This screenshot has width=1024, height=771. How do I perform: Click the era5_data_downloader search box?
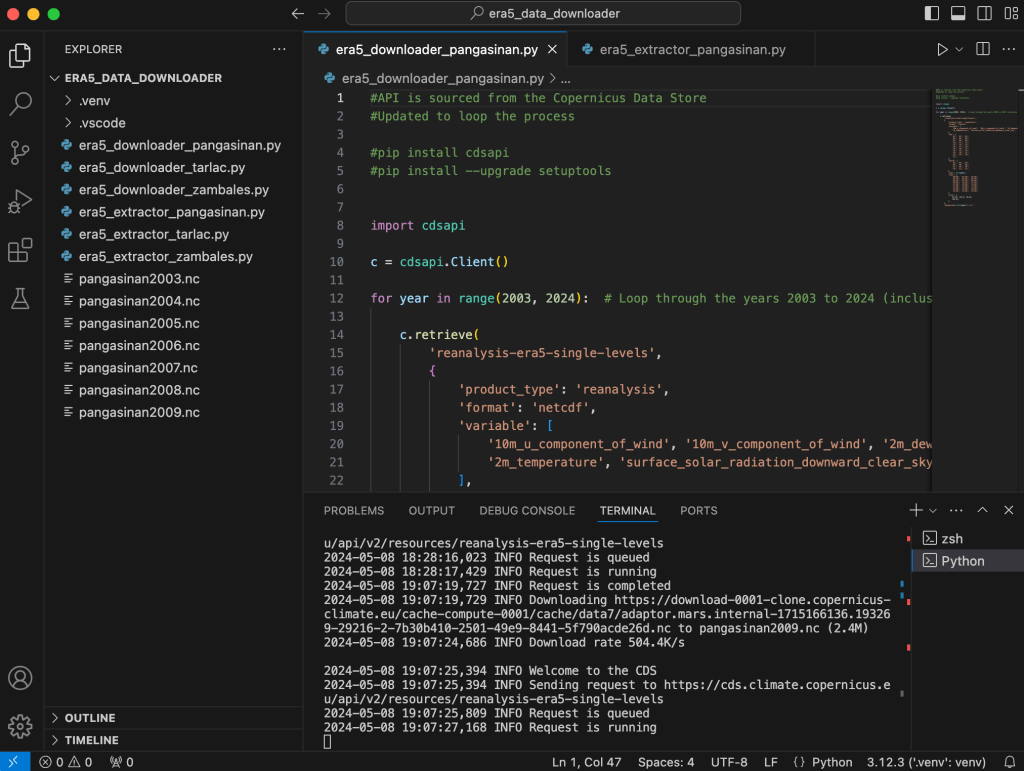point(543,14)
